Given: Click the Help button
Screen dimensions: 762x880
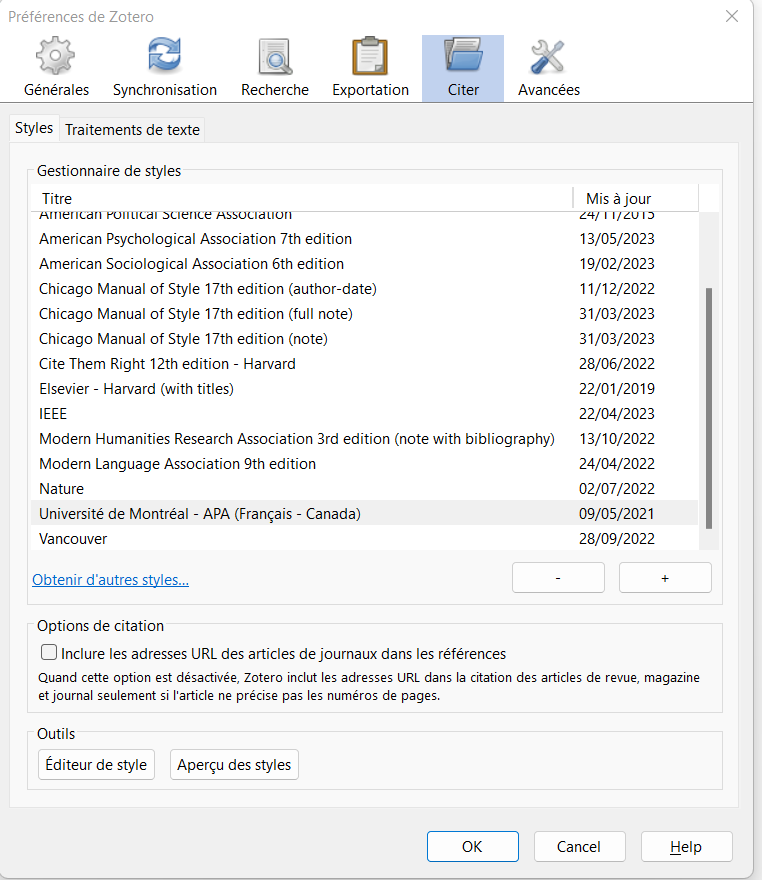Looking at the screenshot, I should coord(686,846).
